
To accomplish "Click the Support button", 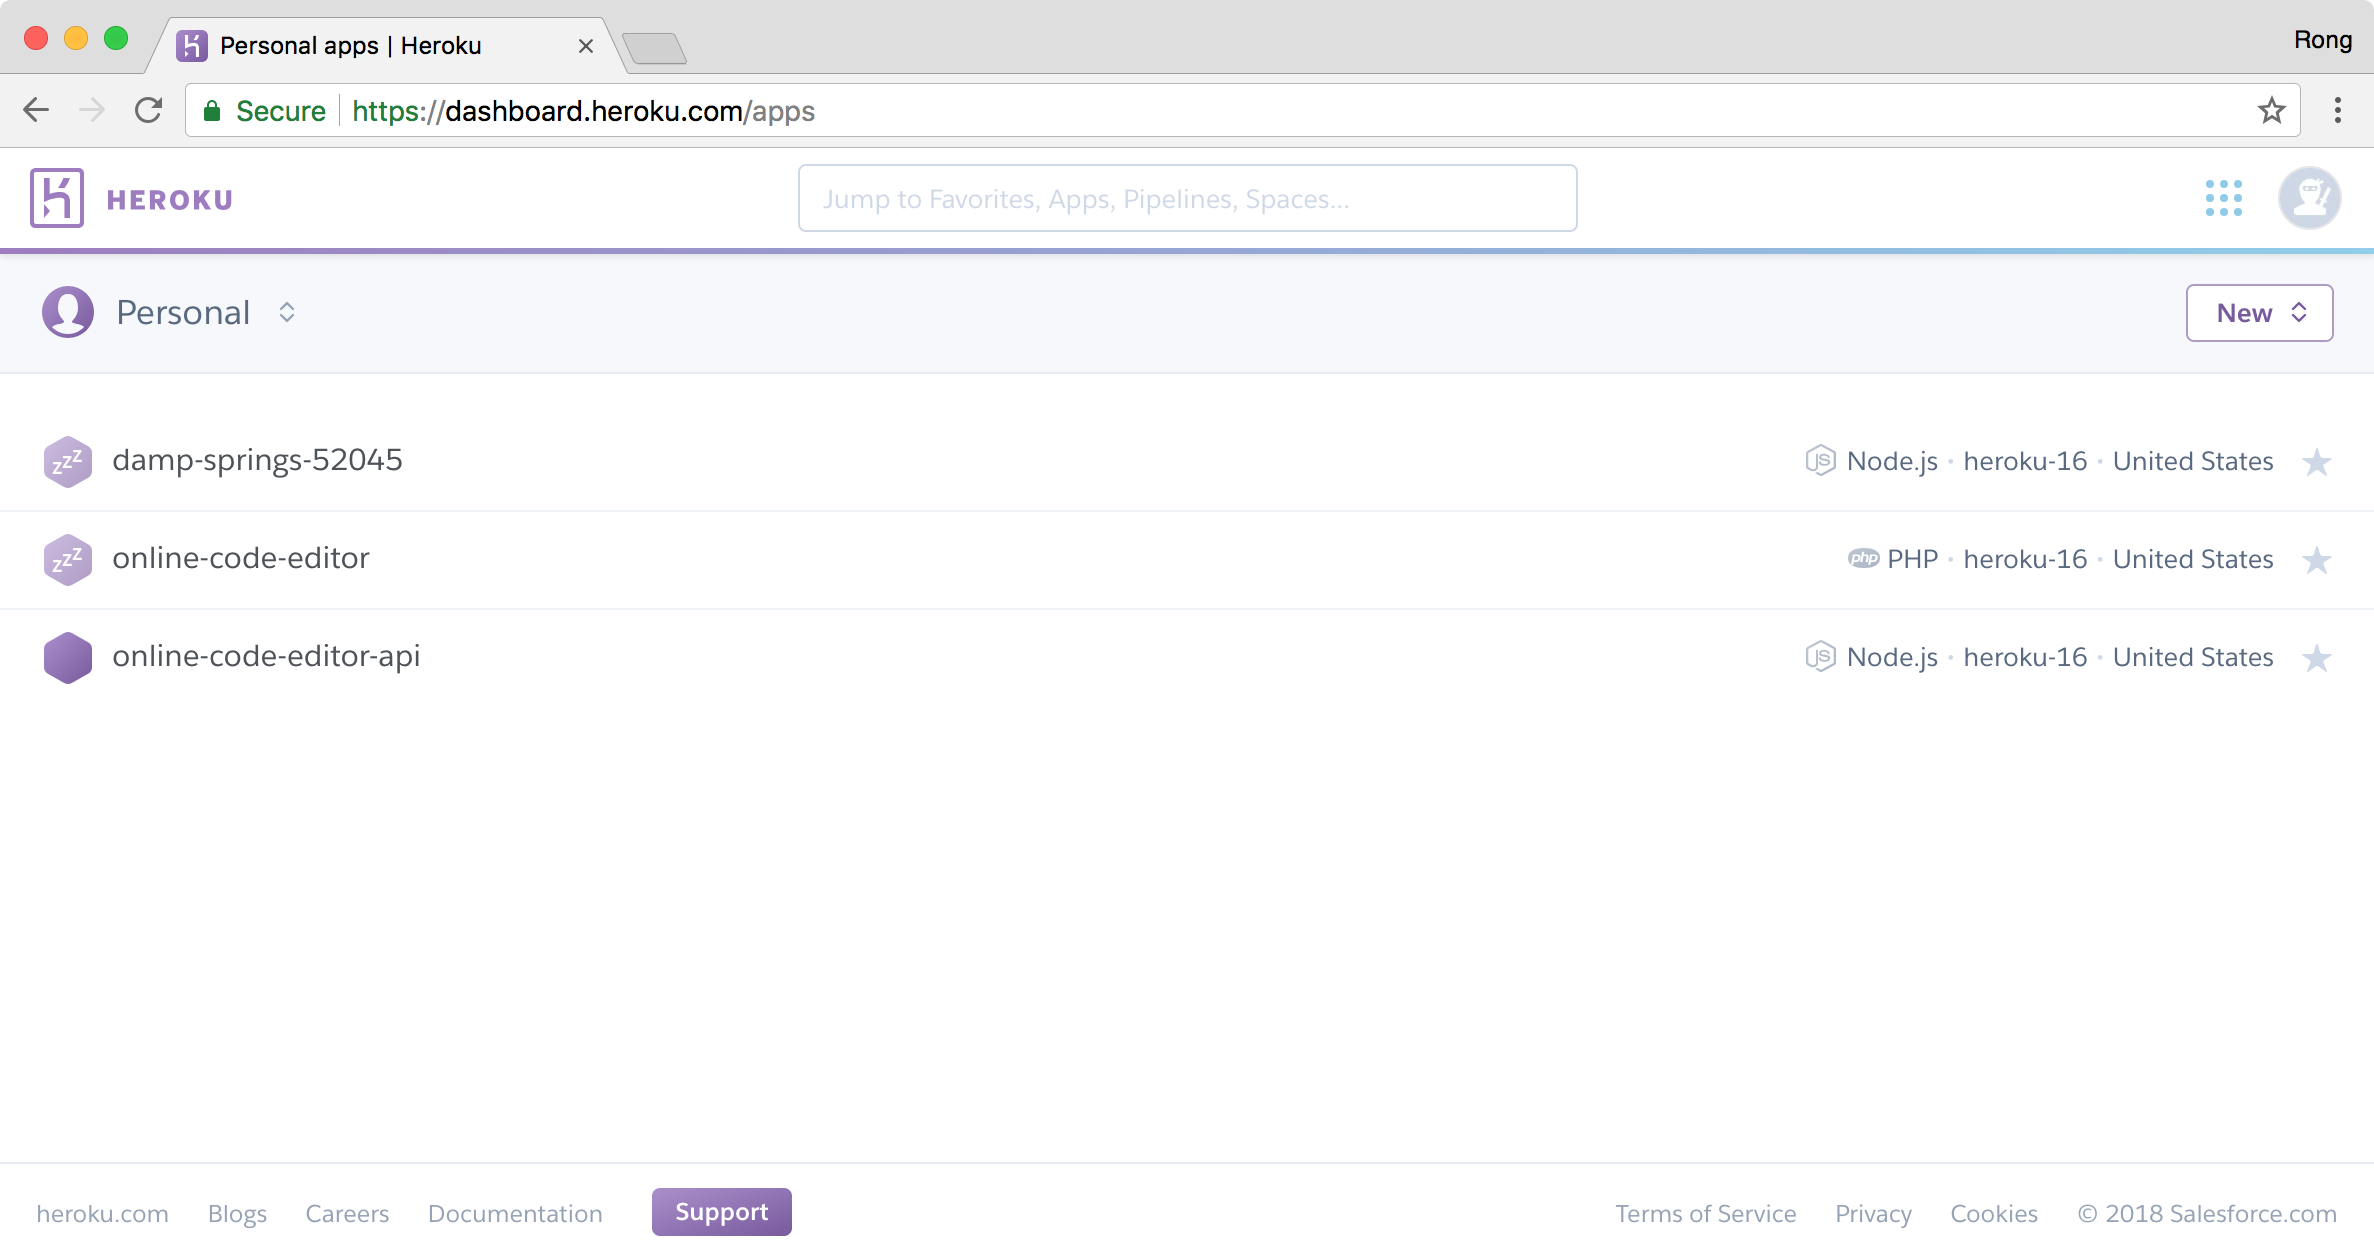I will 722,1212.
